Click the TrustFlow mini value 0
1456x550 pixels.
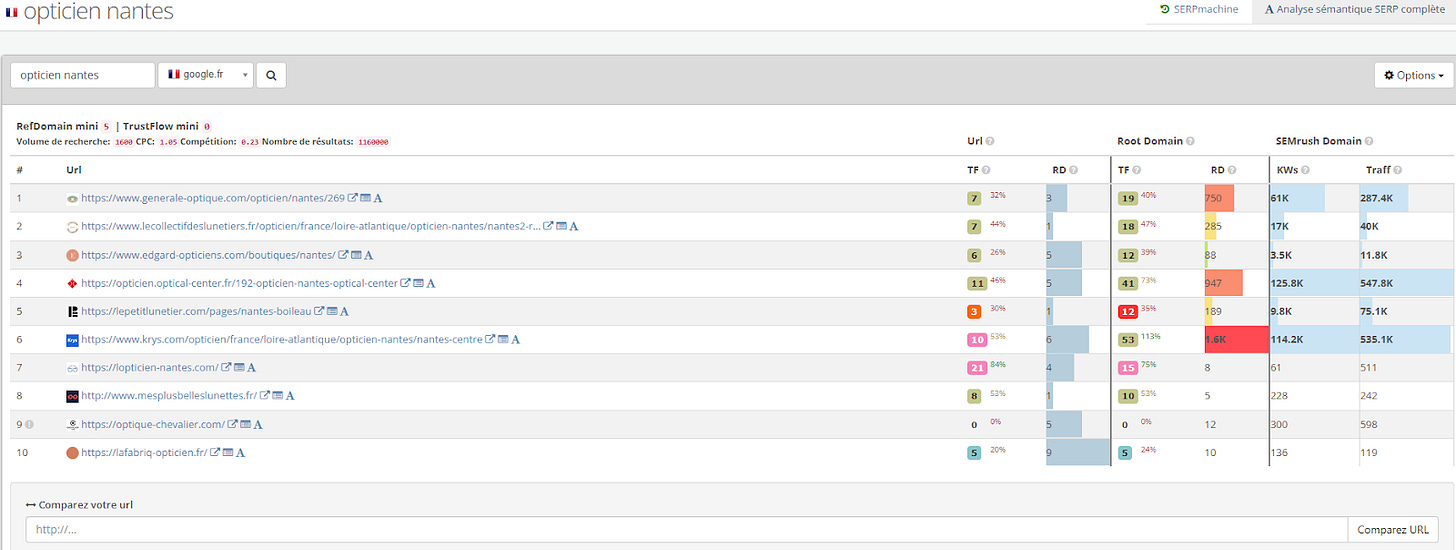click(x=207, y=127)
